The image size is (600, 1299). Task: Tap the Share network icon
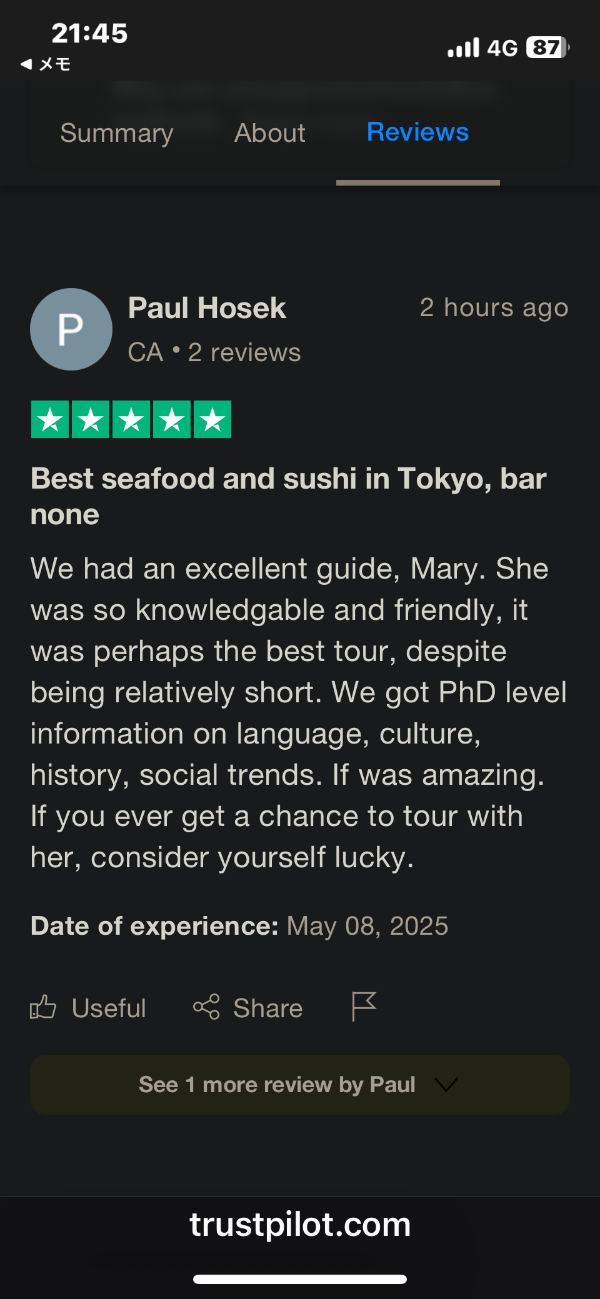206,1007
